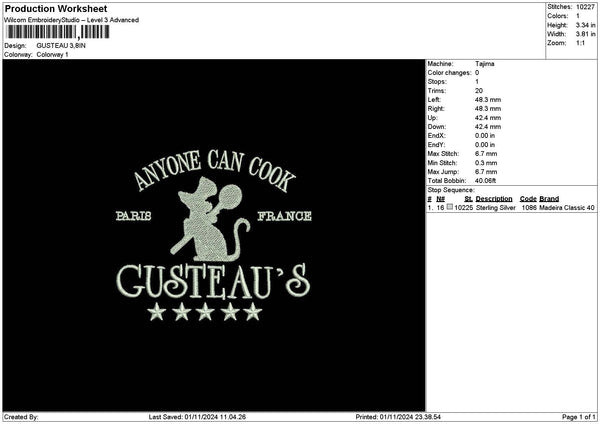Screen dimensions: 600x424
Task: Click the Madeira Classic 40 brand
Action: pos(567,208)
